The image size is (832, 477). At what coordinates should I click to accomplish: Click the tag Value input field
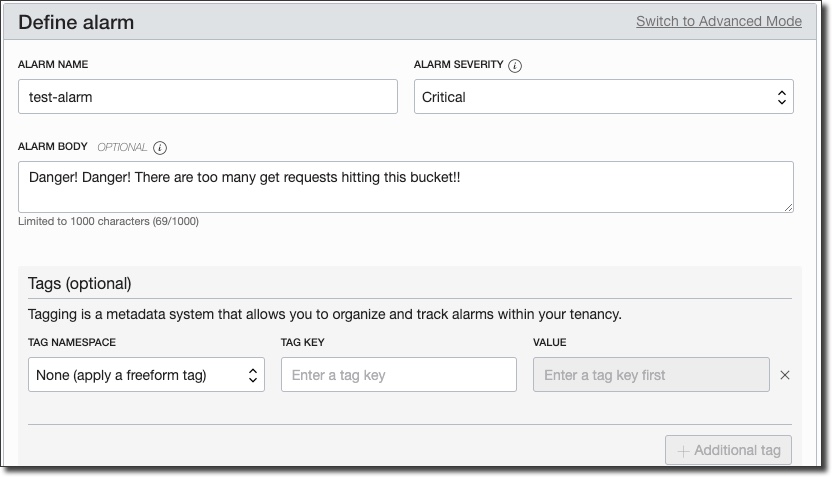651,375
